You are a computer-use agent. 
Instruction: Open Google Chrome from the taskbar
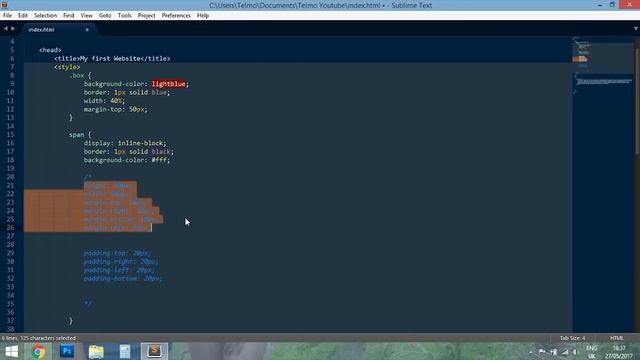[x=38, y=351]
